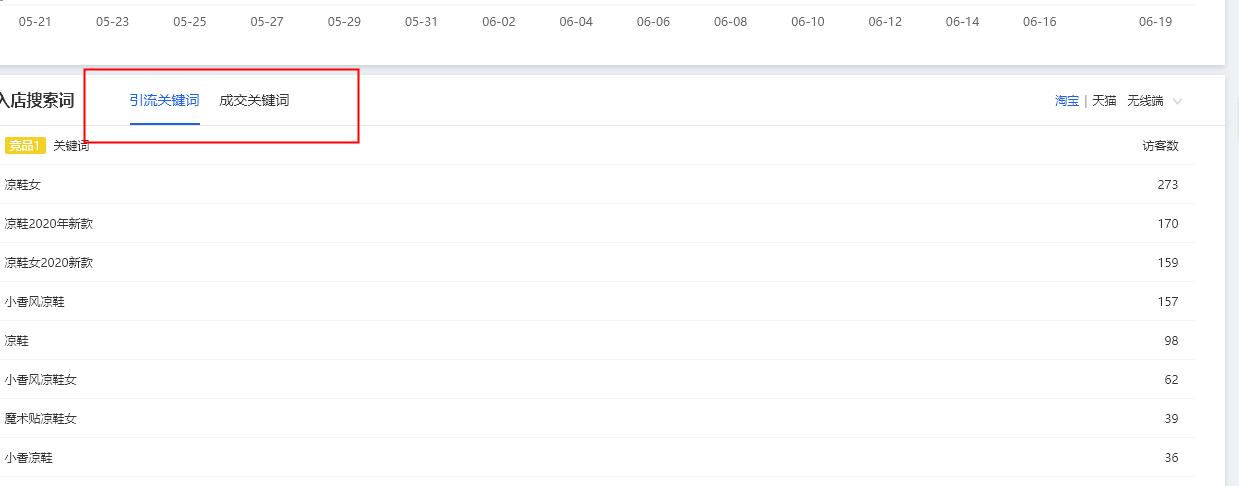Select the 淘宝 platform filter
The image size is (1239, 486).
point(1067,101)
